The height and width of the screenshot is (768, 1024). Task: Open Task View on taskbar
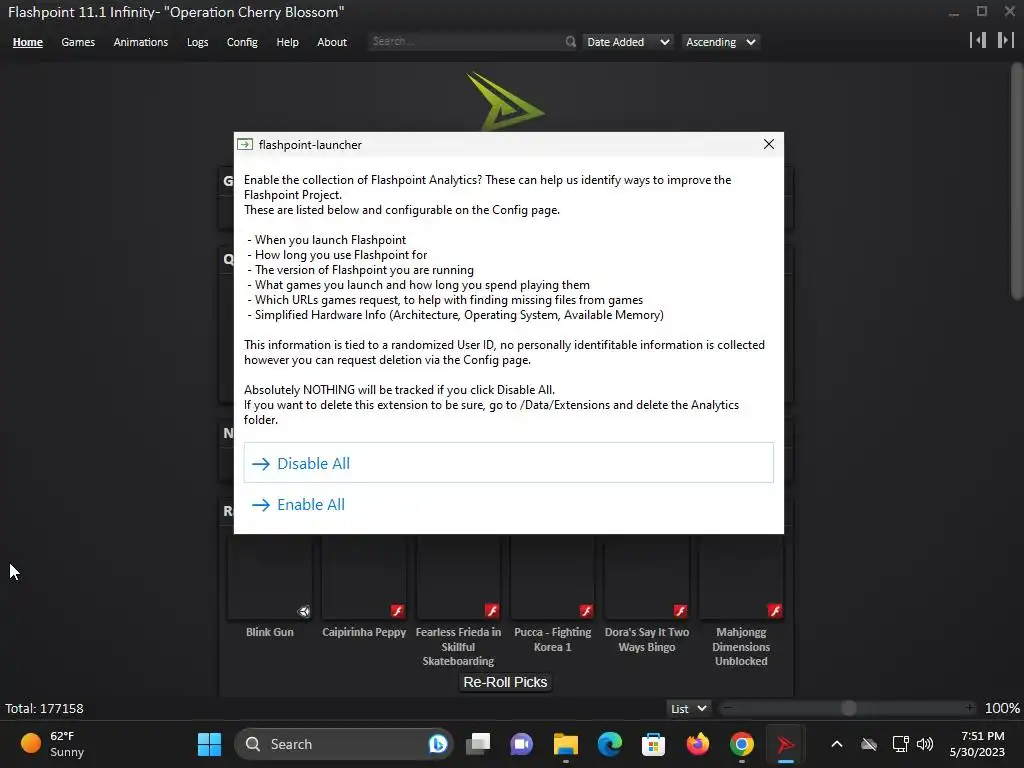tap(478, 744)
